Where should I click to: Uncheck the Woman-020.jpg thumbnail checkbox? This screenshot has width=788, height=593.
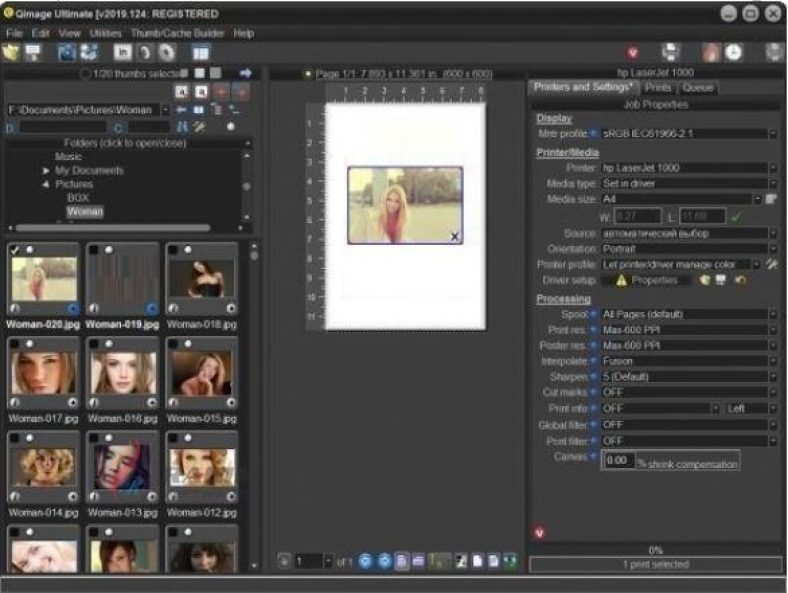(x=14, y=250)
